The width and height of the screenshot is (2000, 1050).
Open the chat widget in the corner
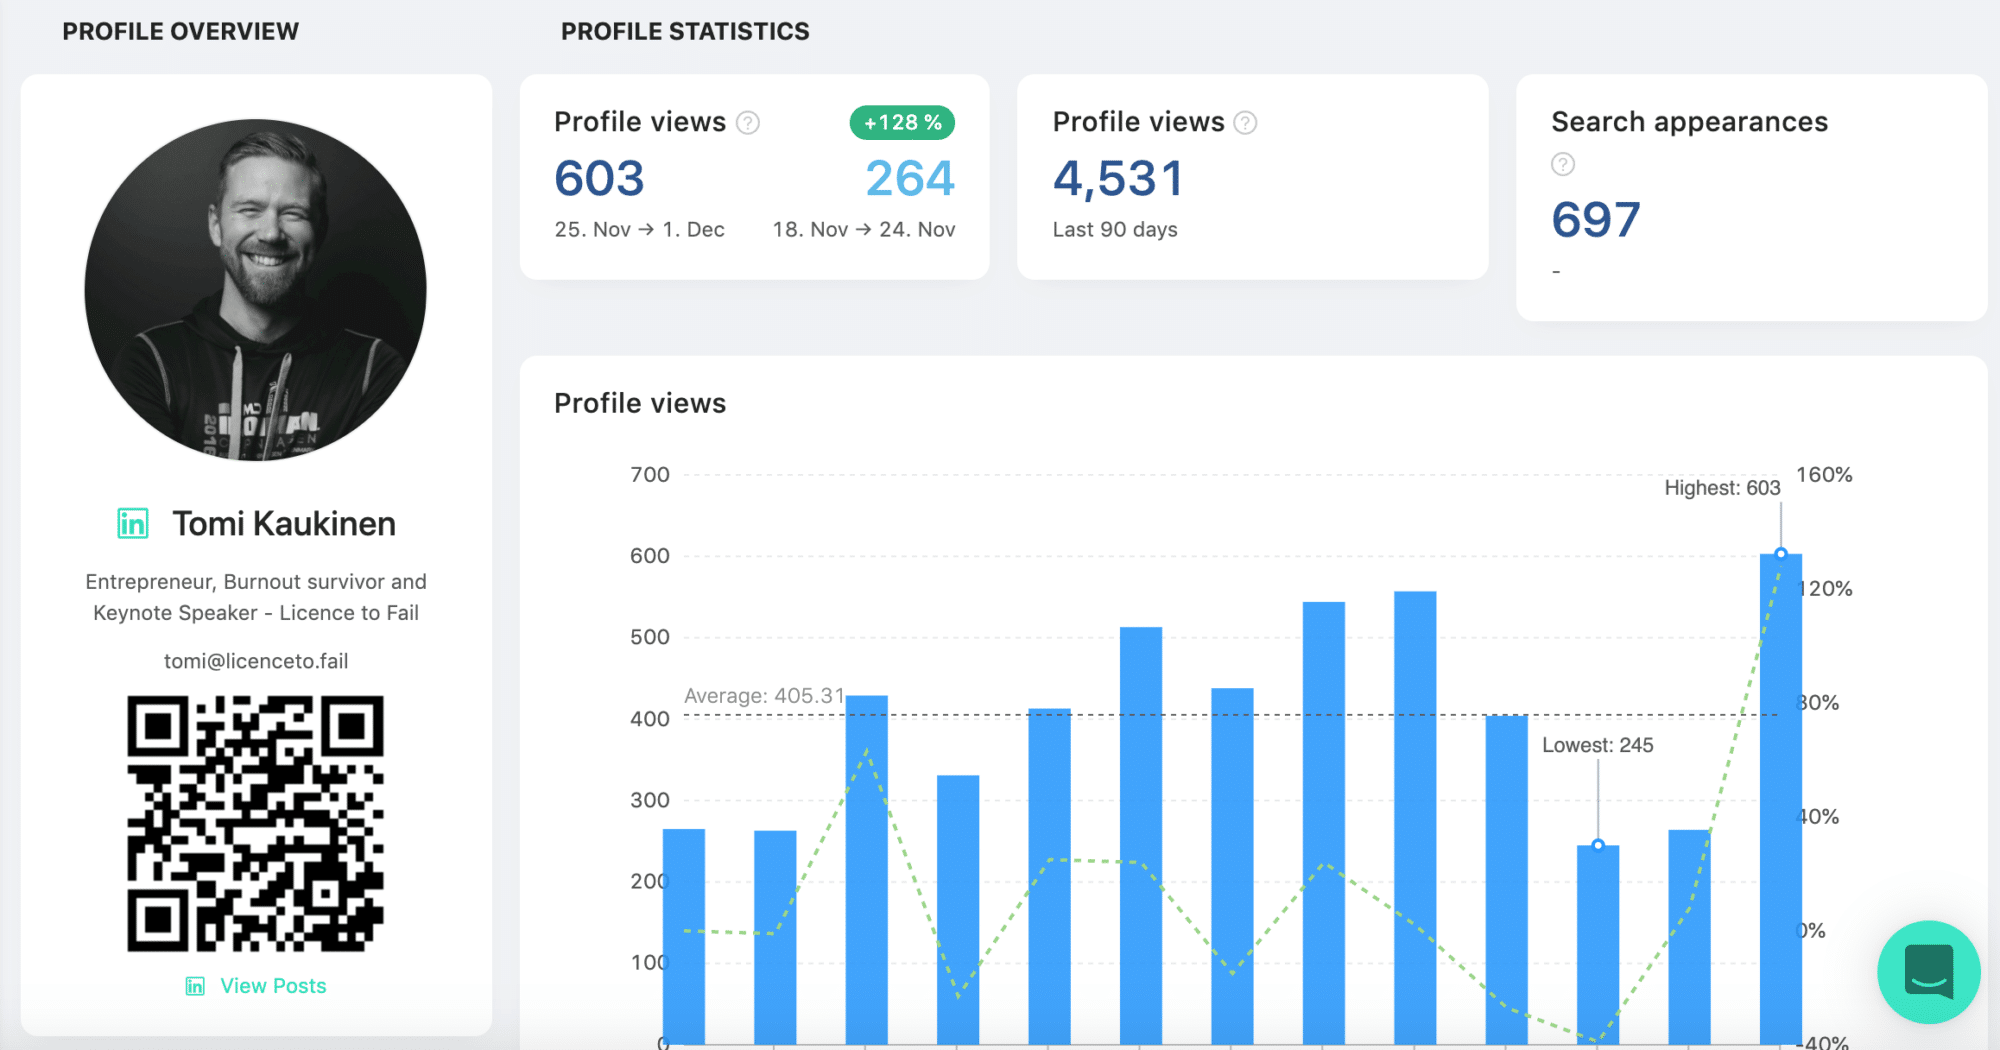(x=1928, y=971)
